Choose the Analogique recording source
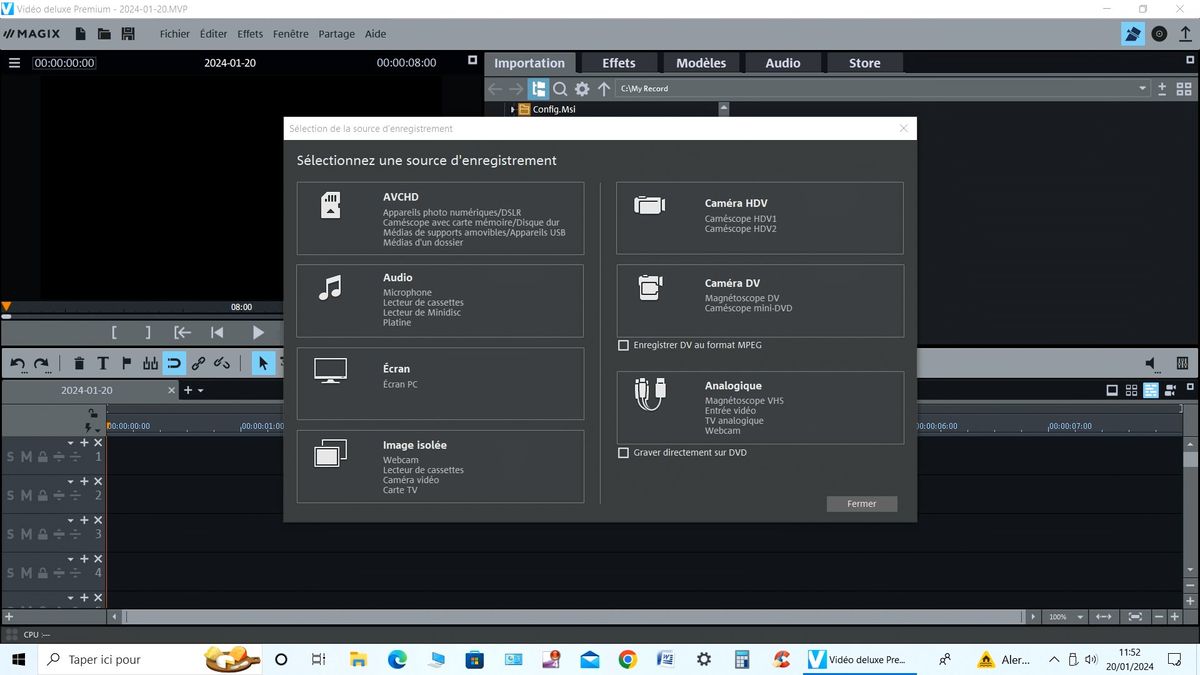Image resolution: width=1200 pixels, height=675 pixels. point(759,407)
